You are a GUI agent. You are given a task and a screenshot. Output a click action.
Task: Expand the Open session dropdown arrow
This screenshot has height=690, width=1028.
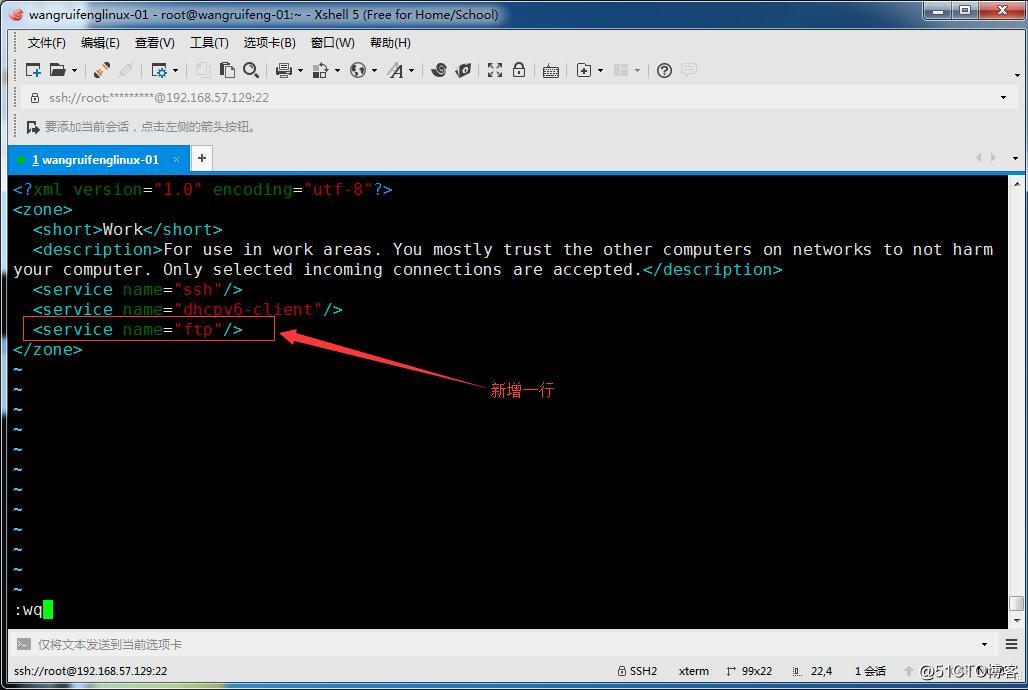tap(74, 70)
